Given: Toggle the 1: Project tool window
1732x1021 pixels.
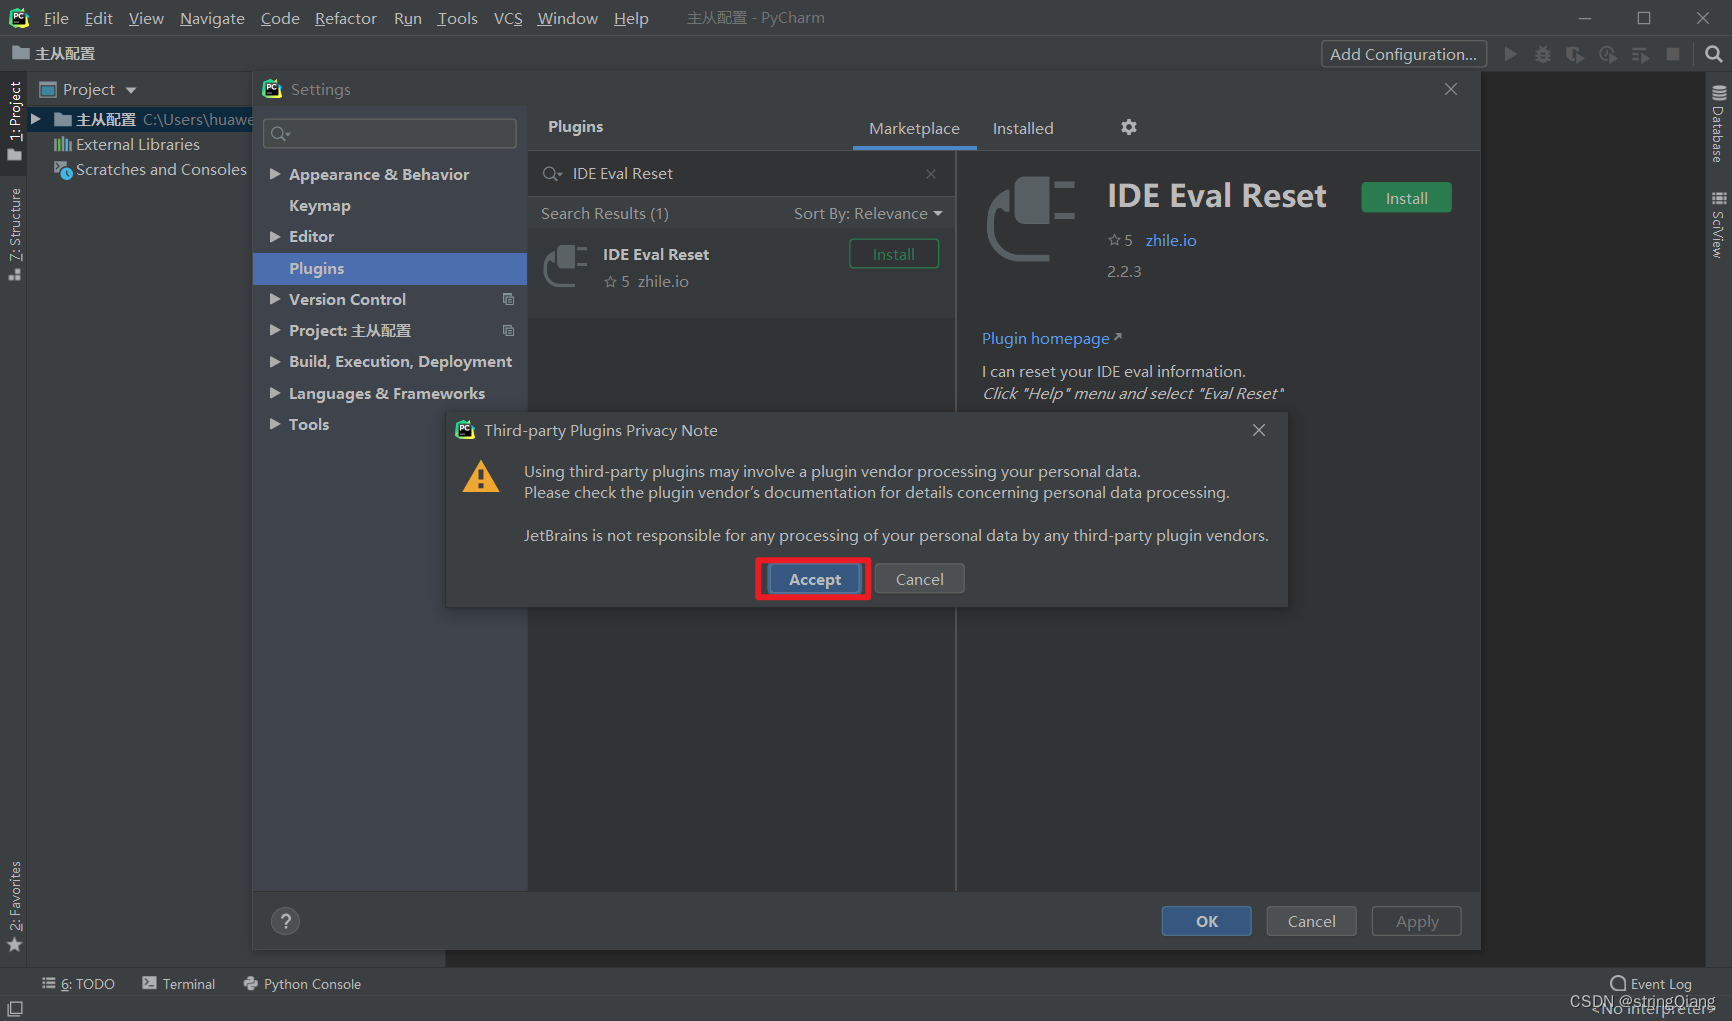Looking at the screenshot, I should click(x=14, y=120).
